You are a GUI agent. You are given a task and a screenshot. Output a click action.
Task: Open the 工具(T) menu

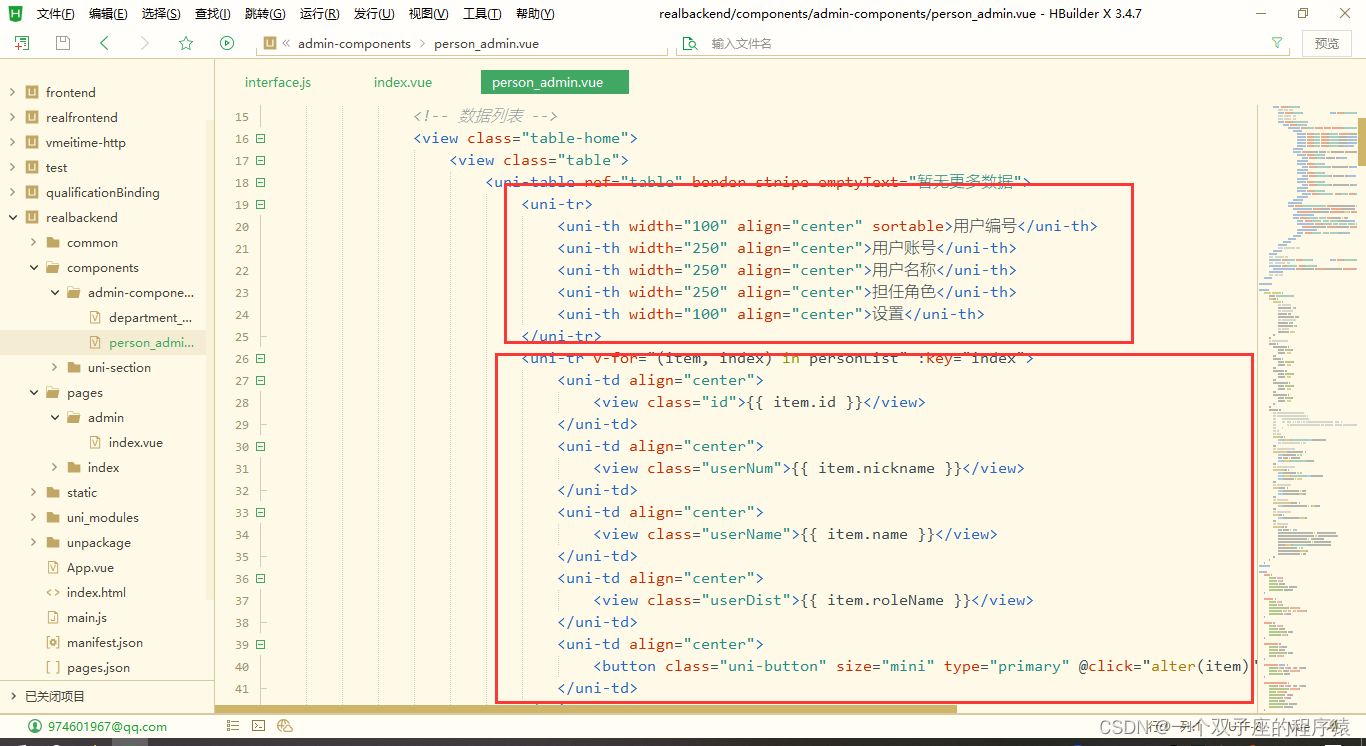tap(482, 14)
